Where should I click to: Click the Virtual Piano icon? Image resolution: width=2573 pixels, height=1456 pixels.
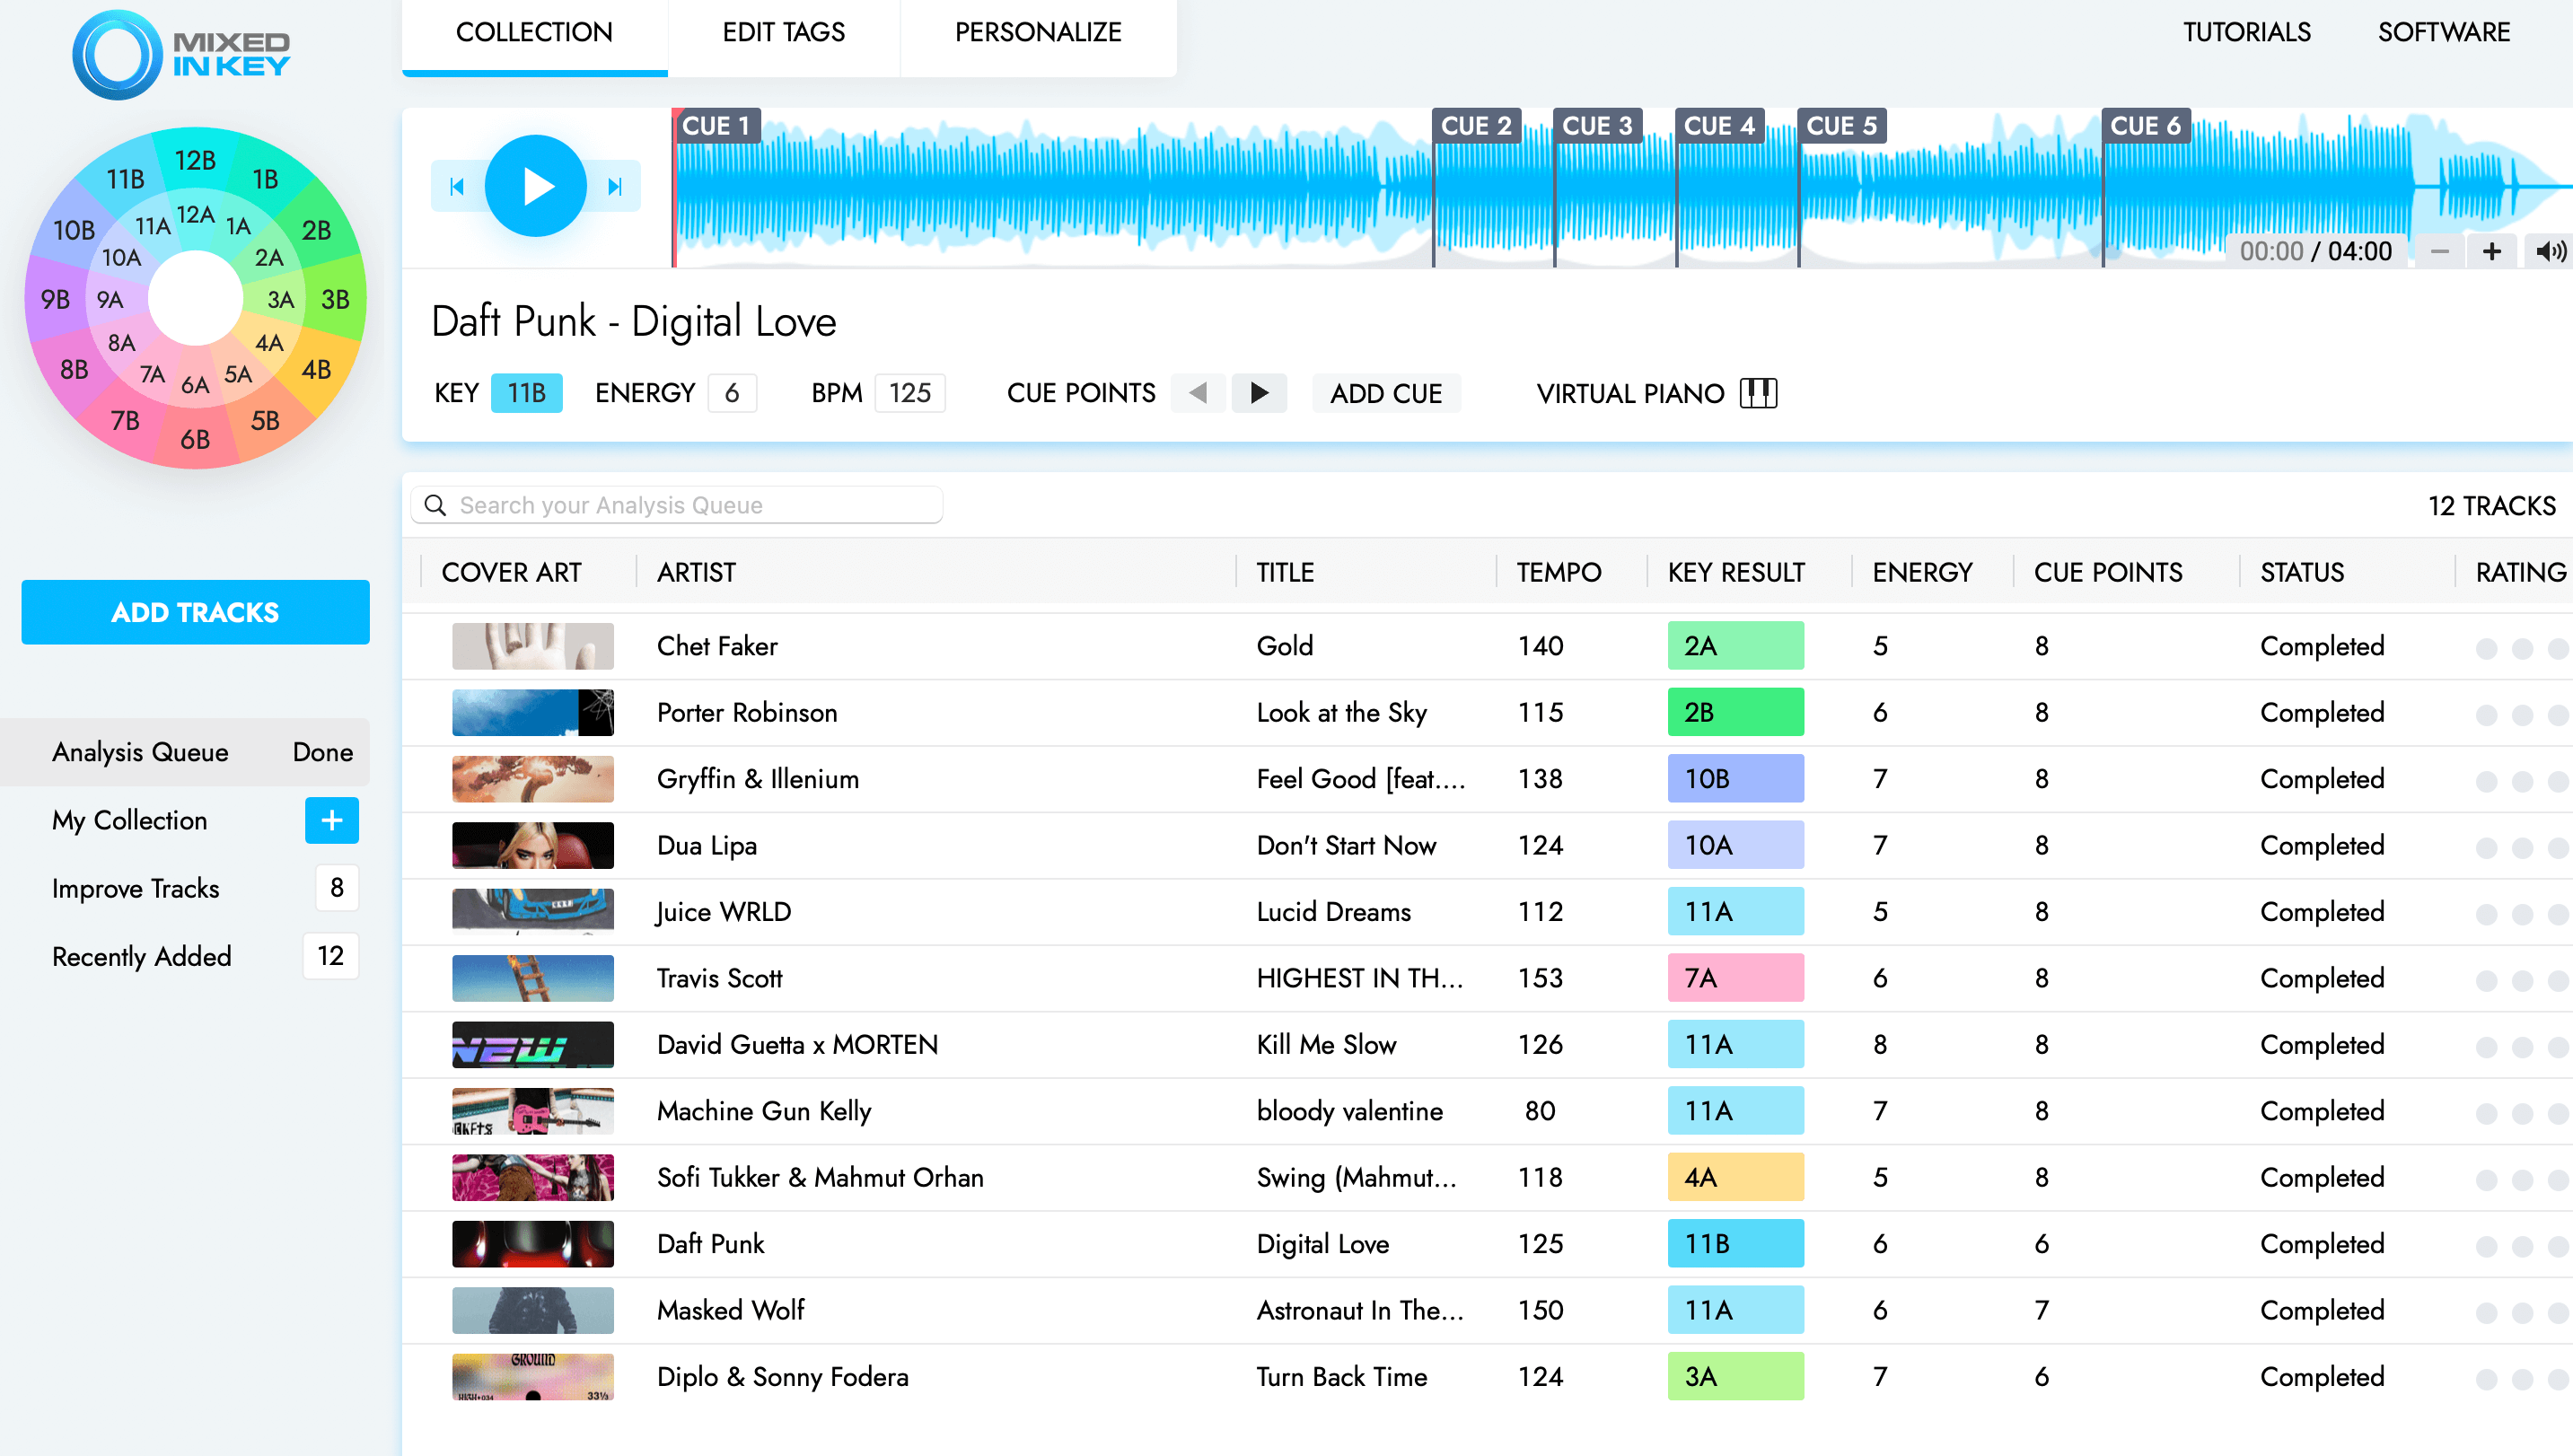pos(1761,392)
